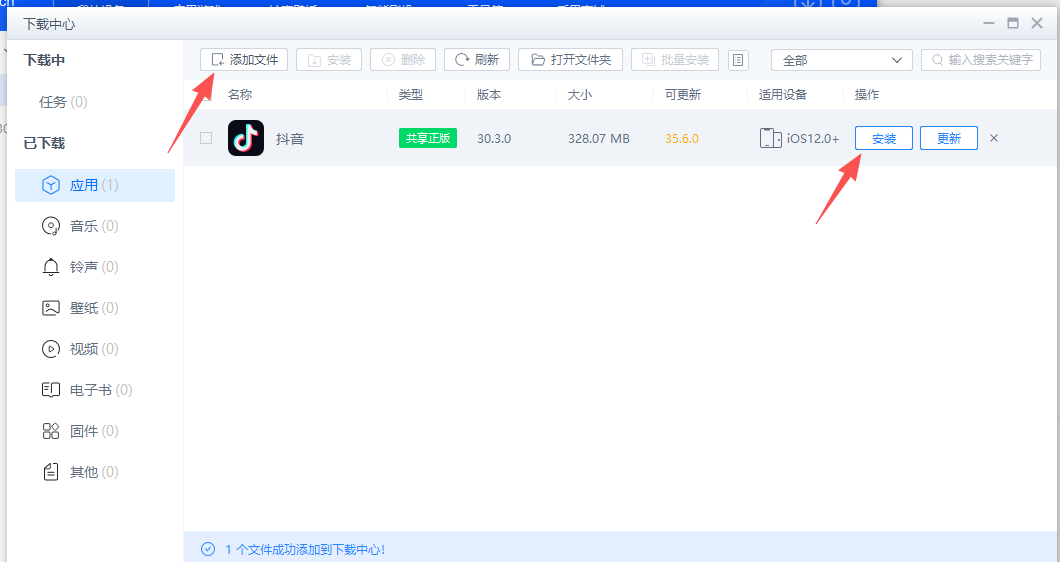Click the Douyin app icon thumbnail
The image size is (1060, 562).
(246, 138)
